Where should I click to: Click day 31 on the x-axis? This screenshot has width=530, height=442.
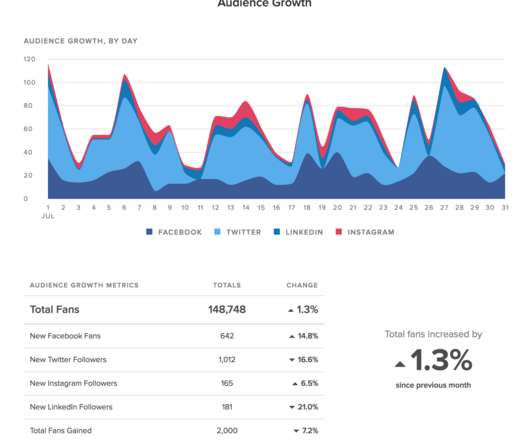[x=505, y=207]
